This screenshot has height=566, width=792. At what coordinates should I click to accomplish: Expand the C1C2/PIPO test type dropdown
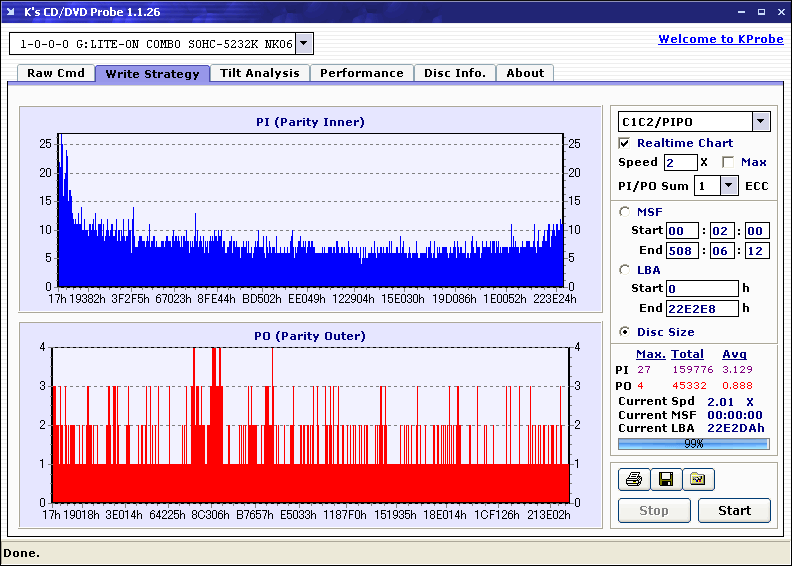click(x=760, y=122)
